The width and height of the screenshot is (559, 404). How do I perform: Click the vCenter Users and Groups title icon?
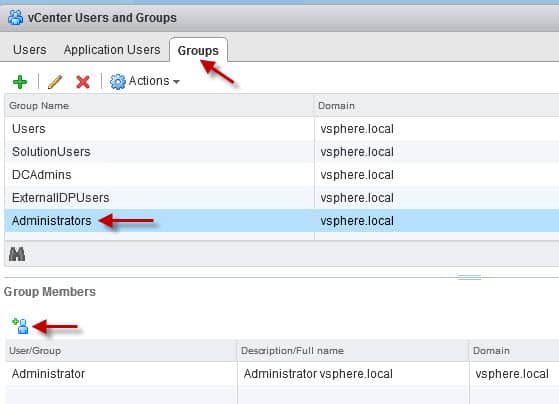pyautogui.click(x=15, y=17)
